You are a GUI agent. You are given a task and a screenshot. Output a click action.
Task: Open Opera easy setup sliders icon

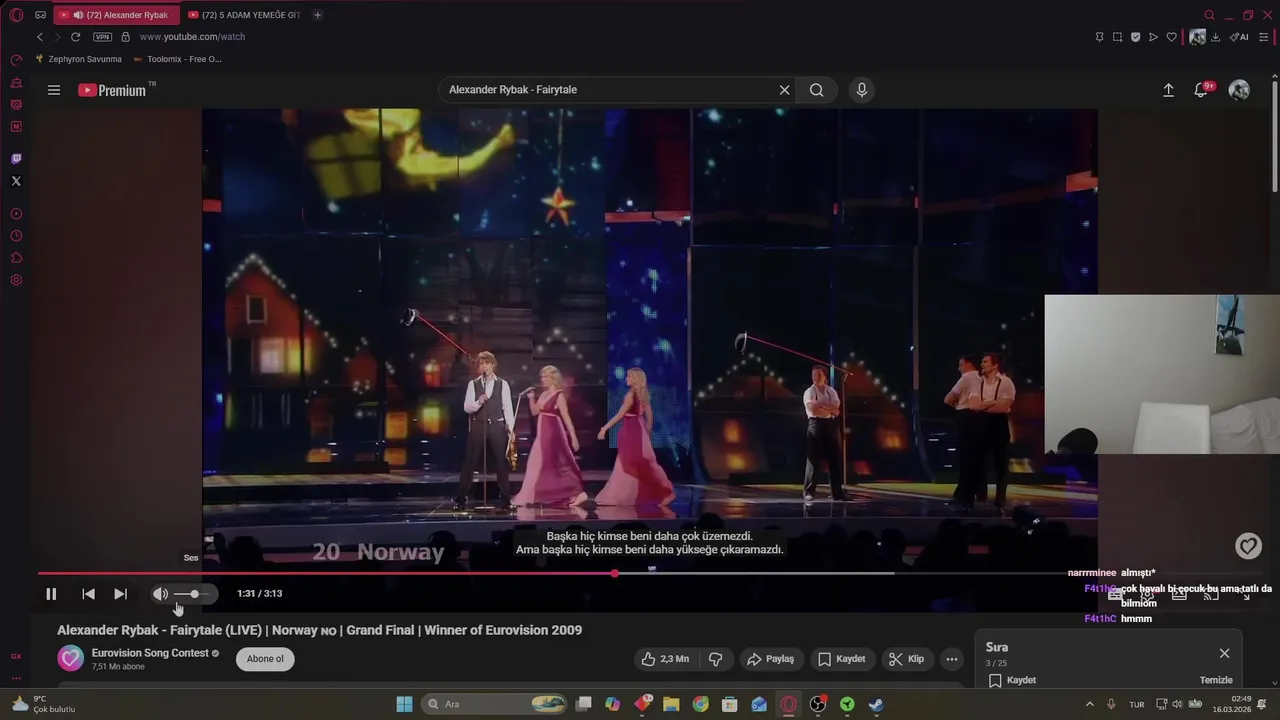click(1263, 37)
